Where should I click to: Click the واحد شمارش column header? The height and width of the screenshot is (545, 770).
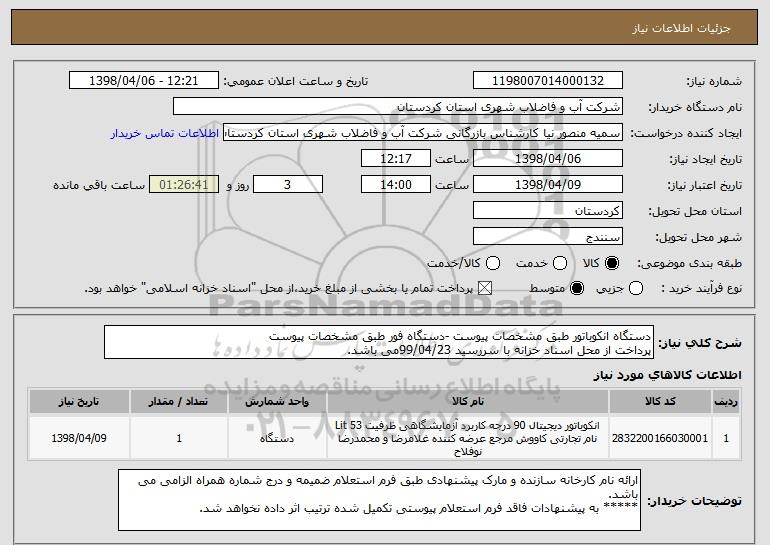pos(277,402)
